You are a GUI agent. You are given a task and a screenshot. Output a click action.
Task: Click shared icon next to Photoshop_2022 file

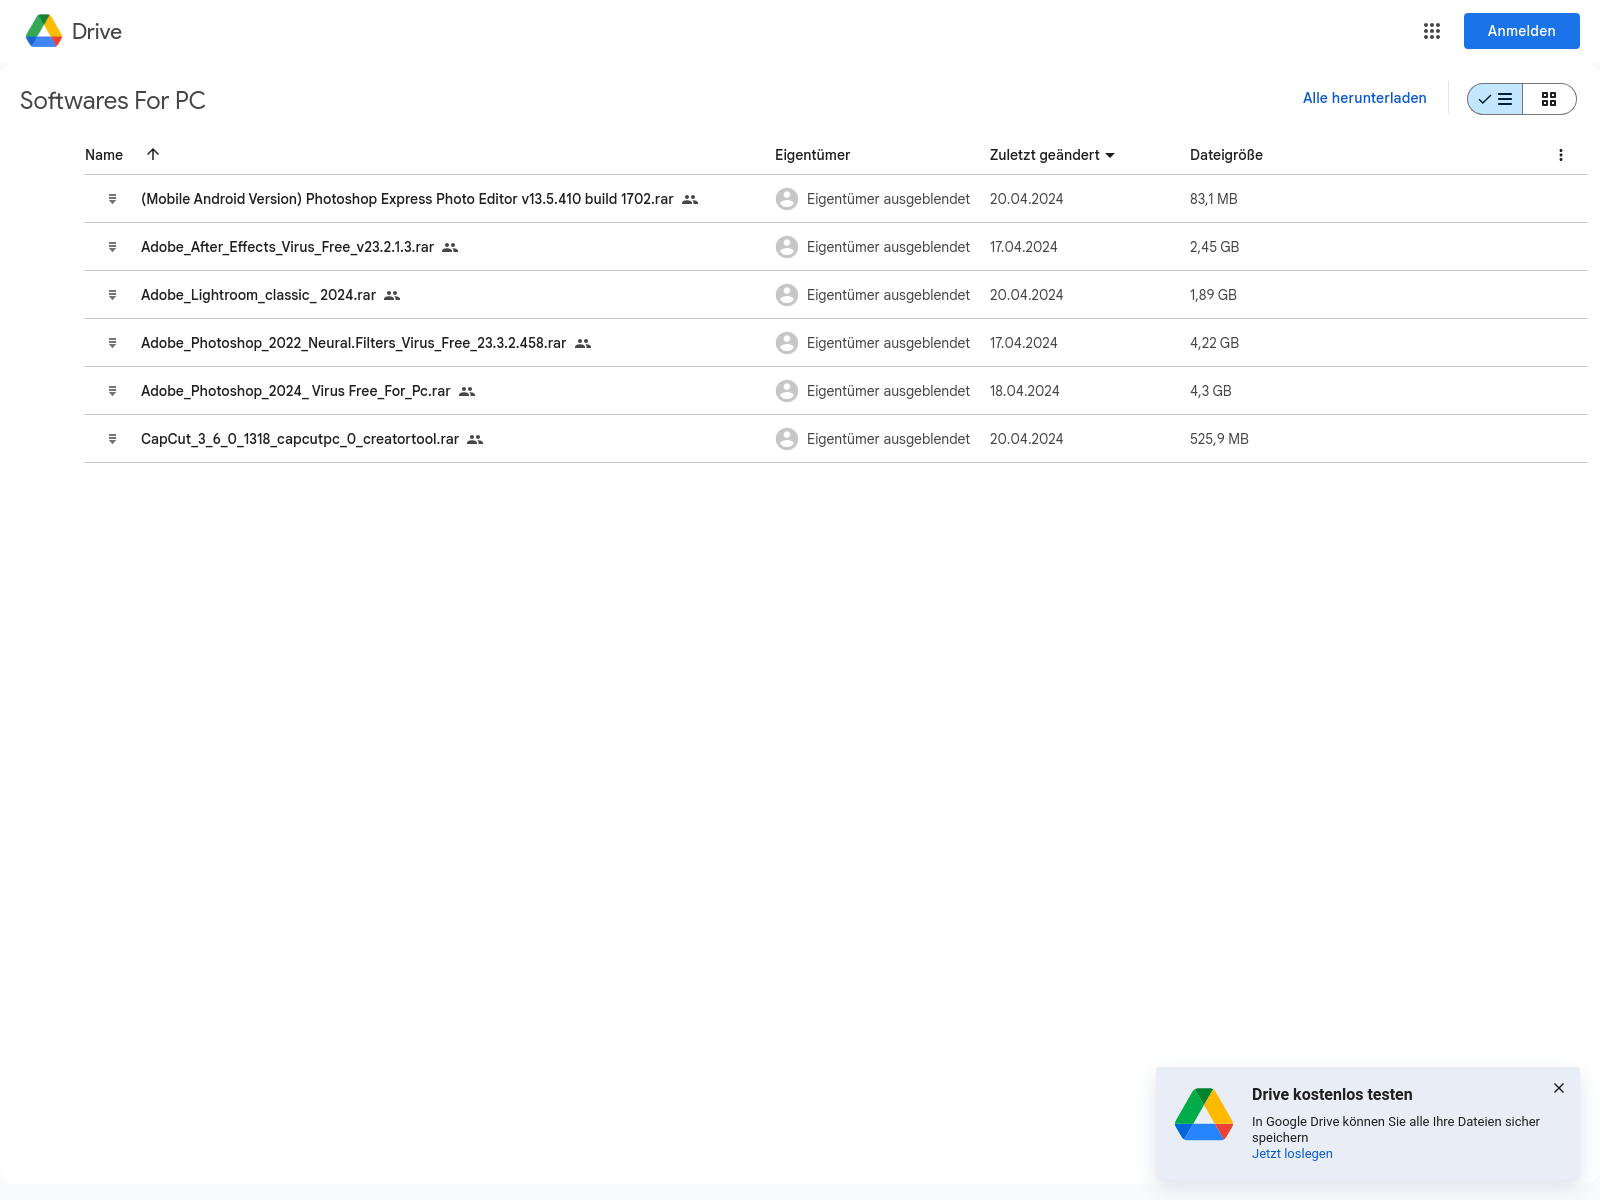583,344
